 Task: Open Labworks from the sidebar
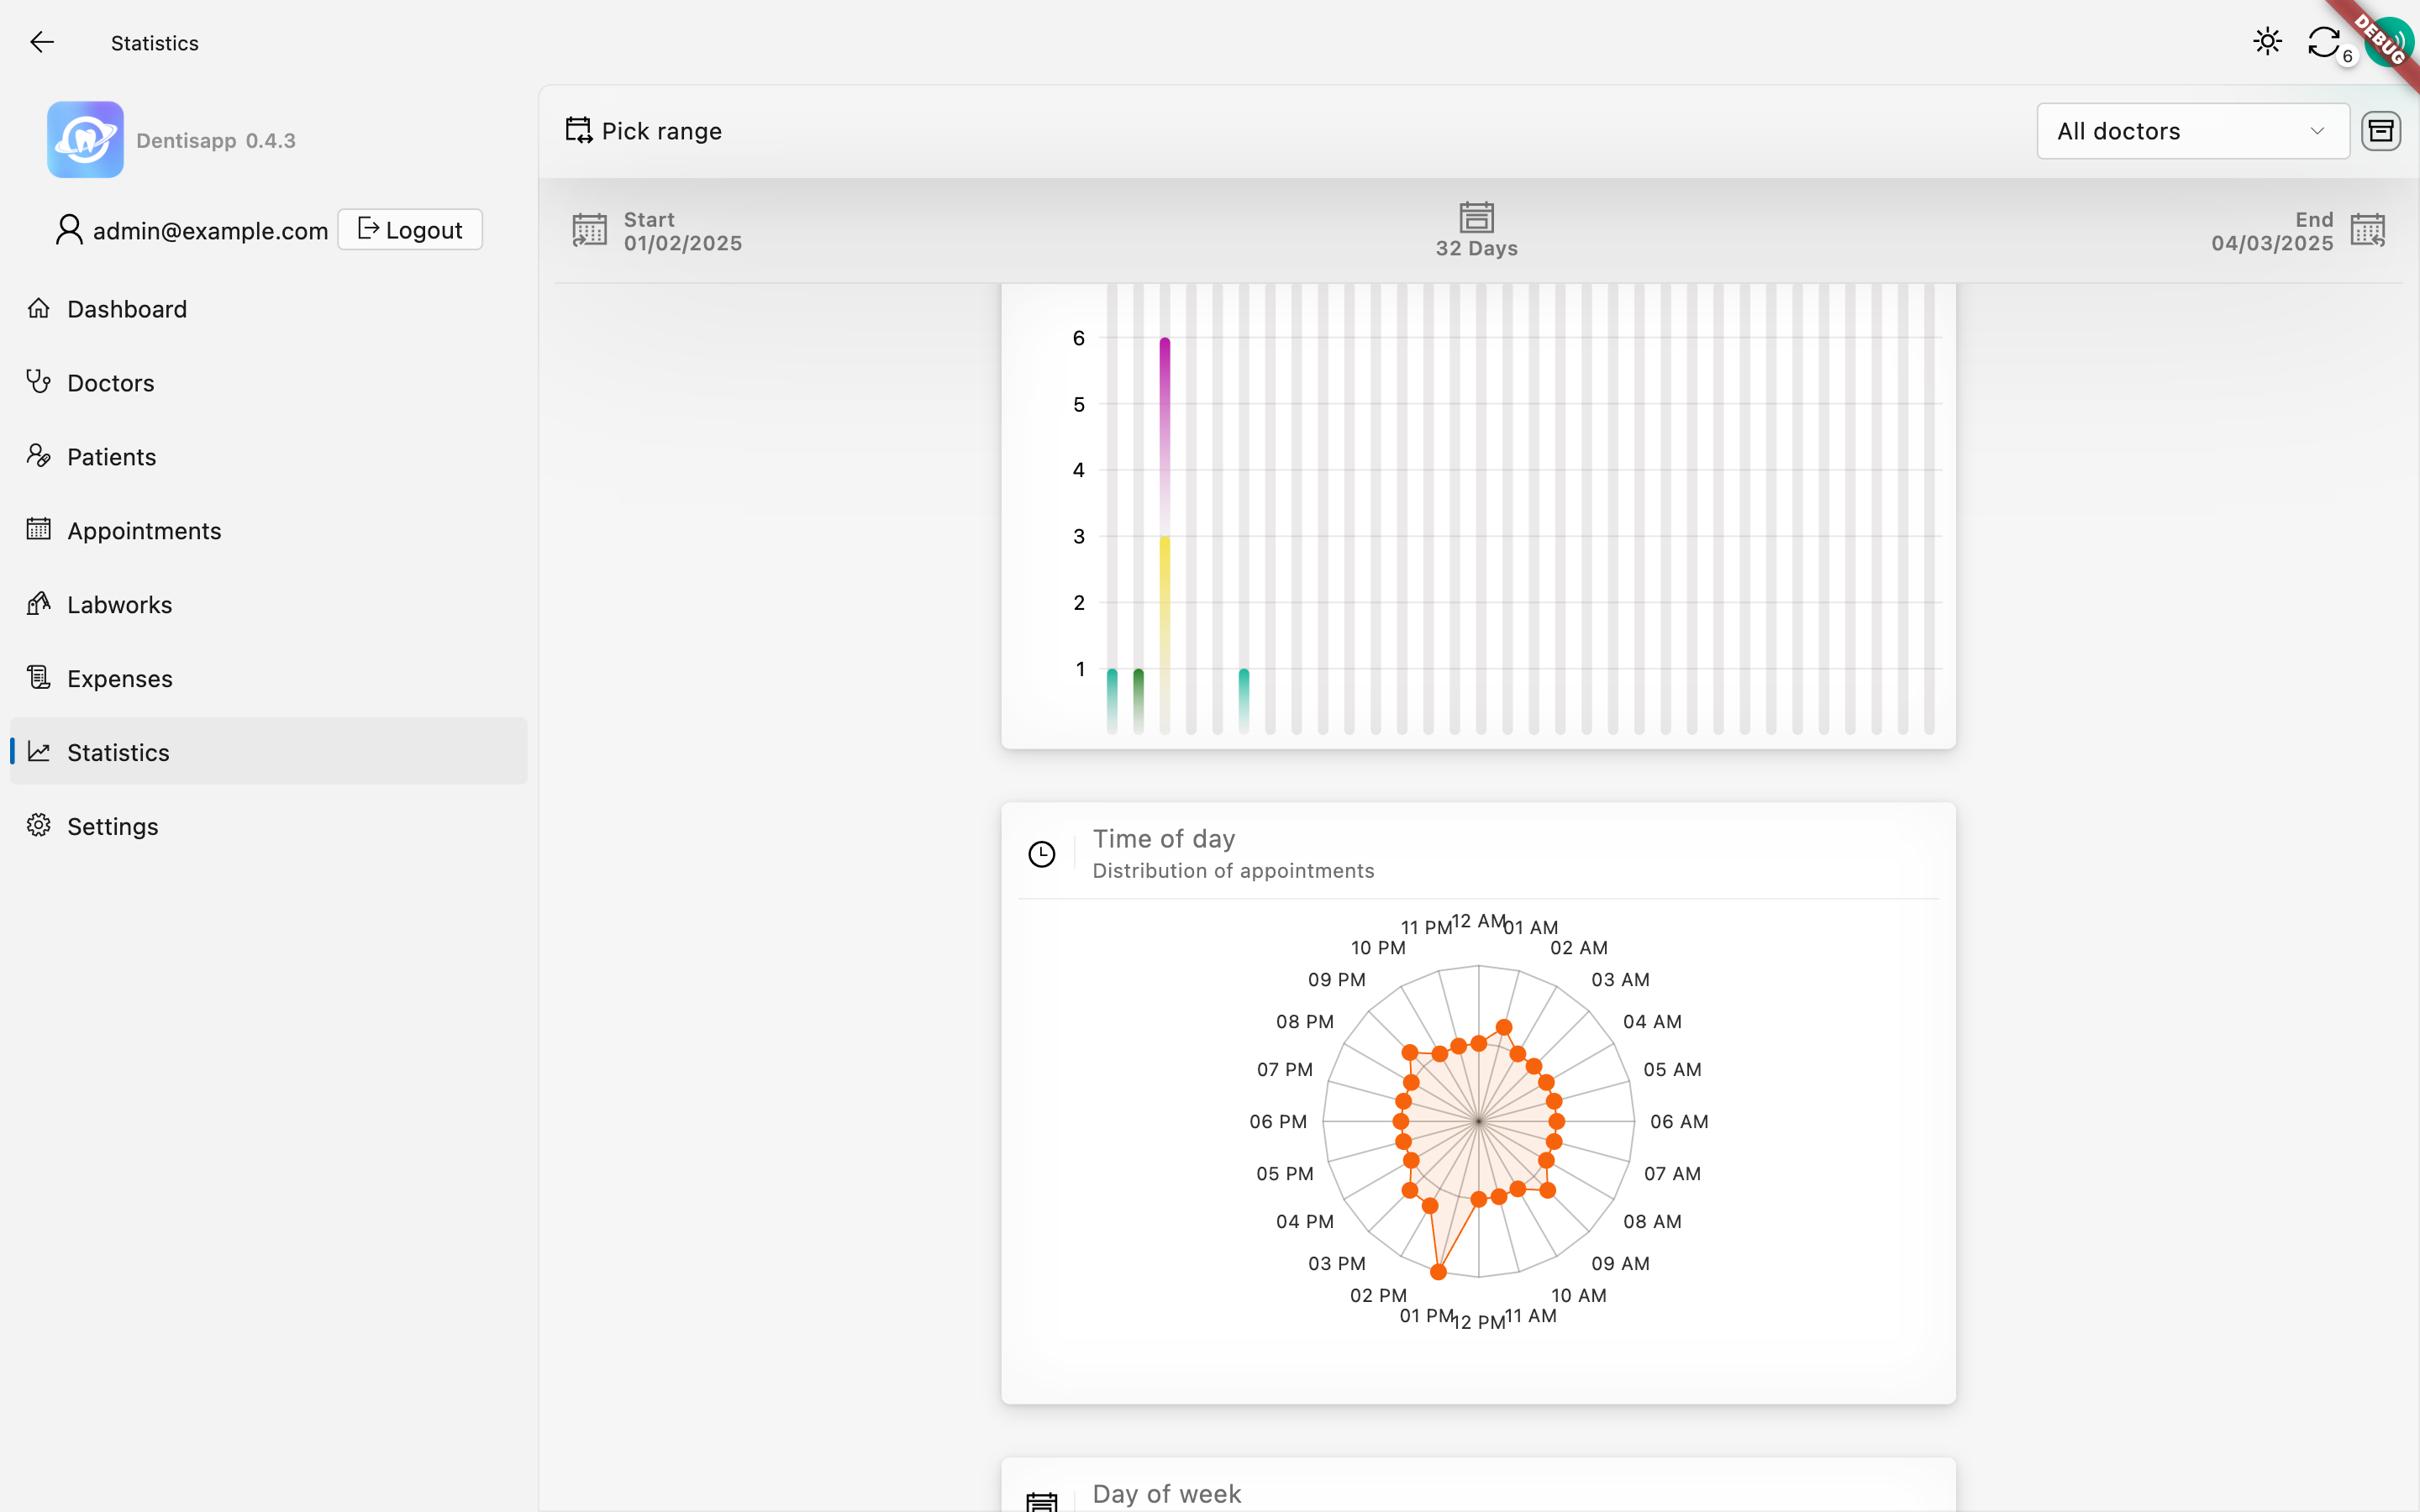[x=268, y=605]
